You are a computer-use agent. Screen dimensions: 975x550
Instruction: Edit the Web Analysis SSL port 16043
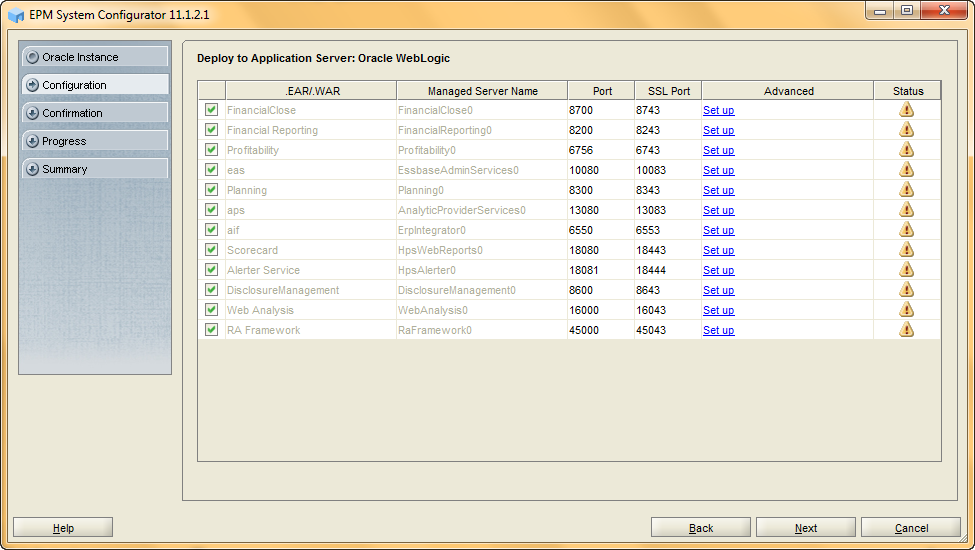coord(668,309)
